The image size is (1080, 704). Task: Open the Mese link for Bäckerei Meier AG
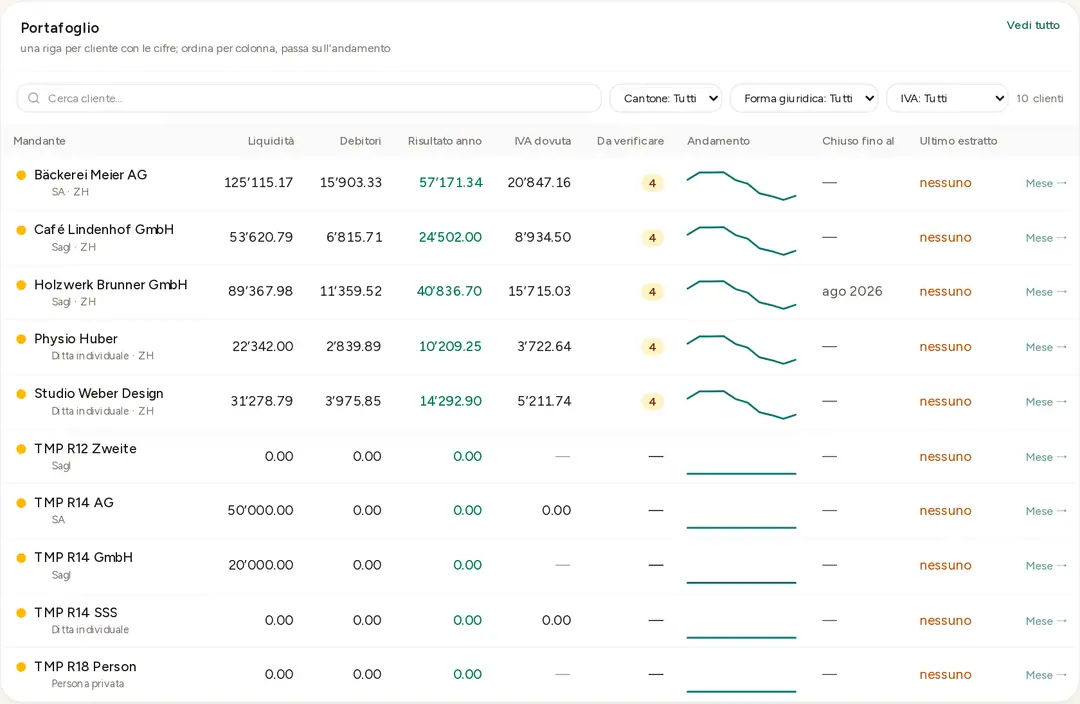click(x=1046, y=183)
